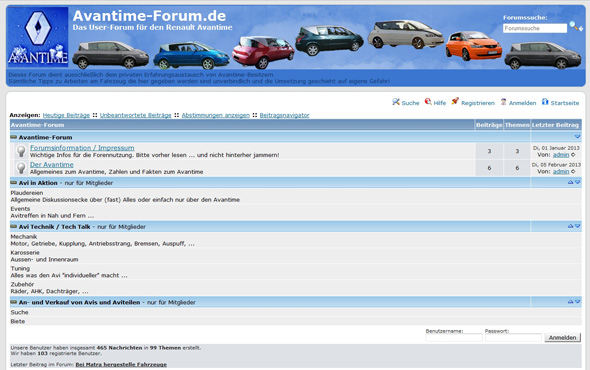Click the Biete row under An- und Verkauf
The image size is (590, 370).
coord(295,321)
